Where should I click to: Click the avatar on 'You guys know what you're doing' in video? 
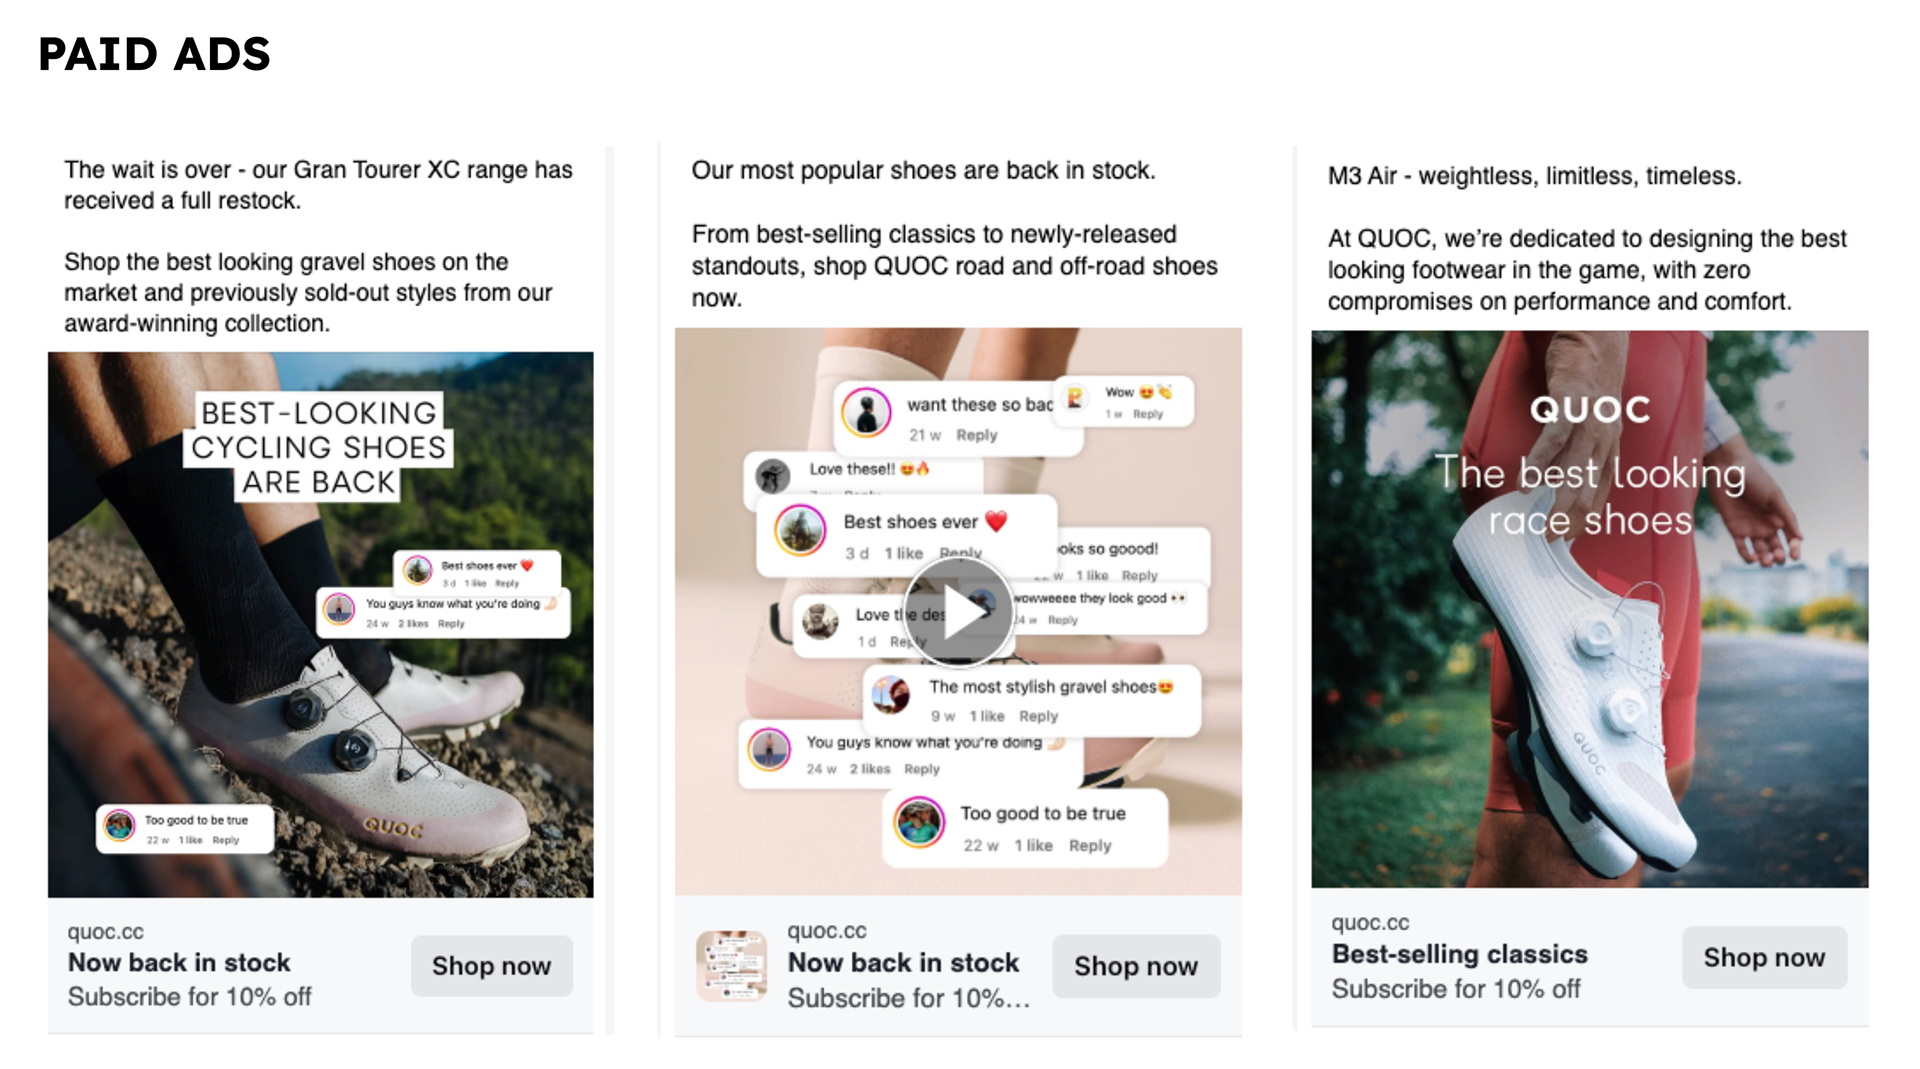pyautogui.click(x=770, y=750)
